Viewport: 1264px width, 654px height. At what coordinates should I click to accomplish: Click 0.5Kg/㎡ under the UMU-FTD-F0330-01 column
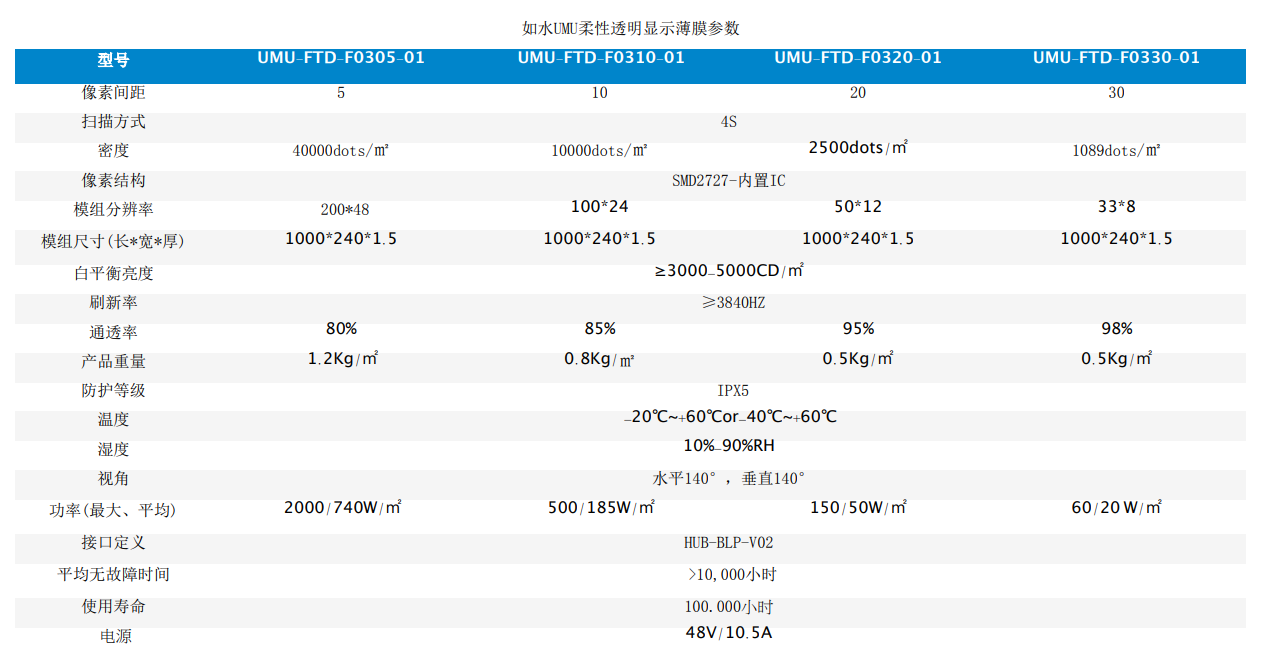[1116, 358]
